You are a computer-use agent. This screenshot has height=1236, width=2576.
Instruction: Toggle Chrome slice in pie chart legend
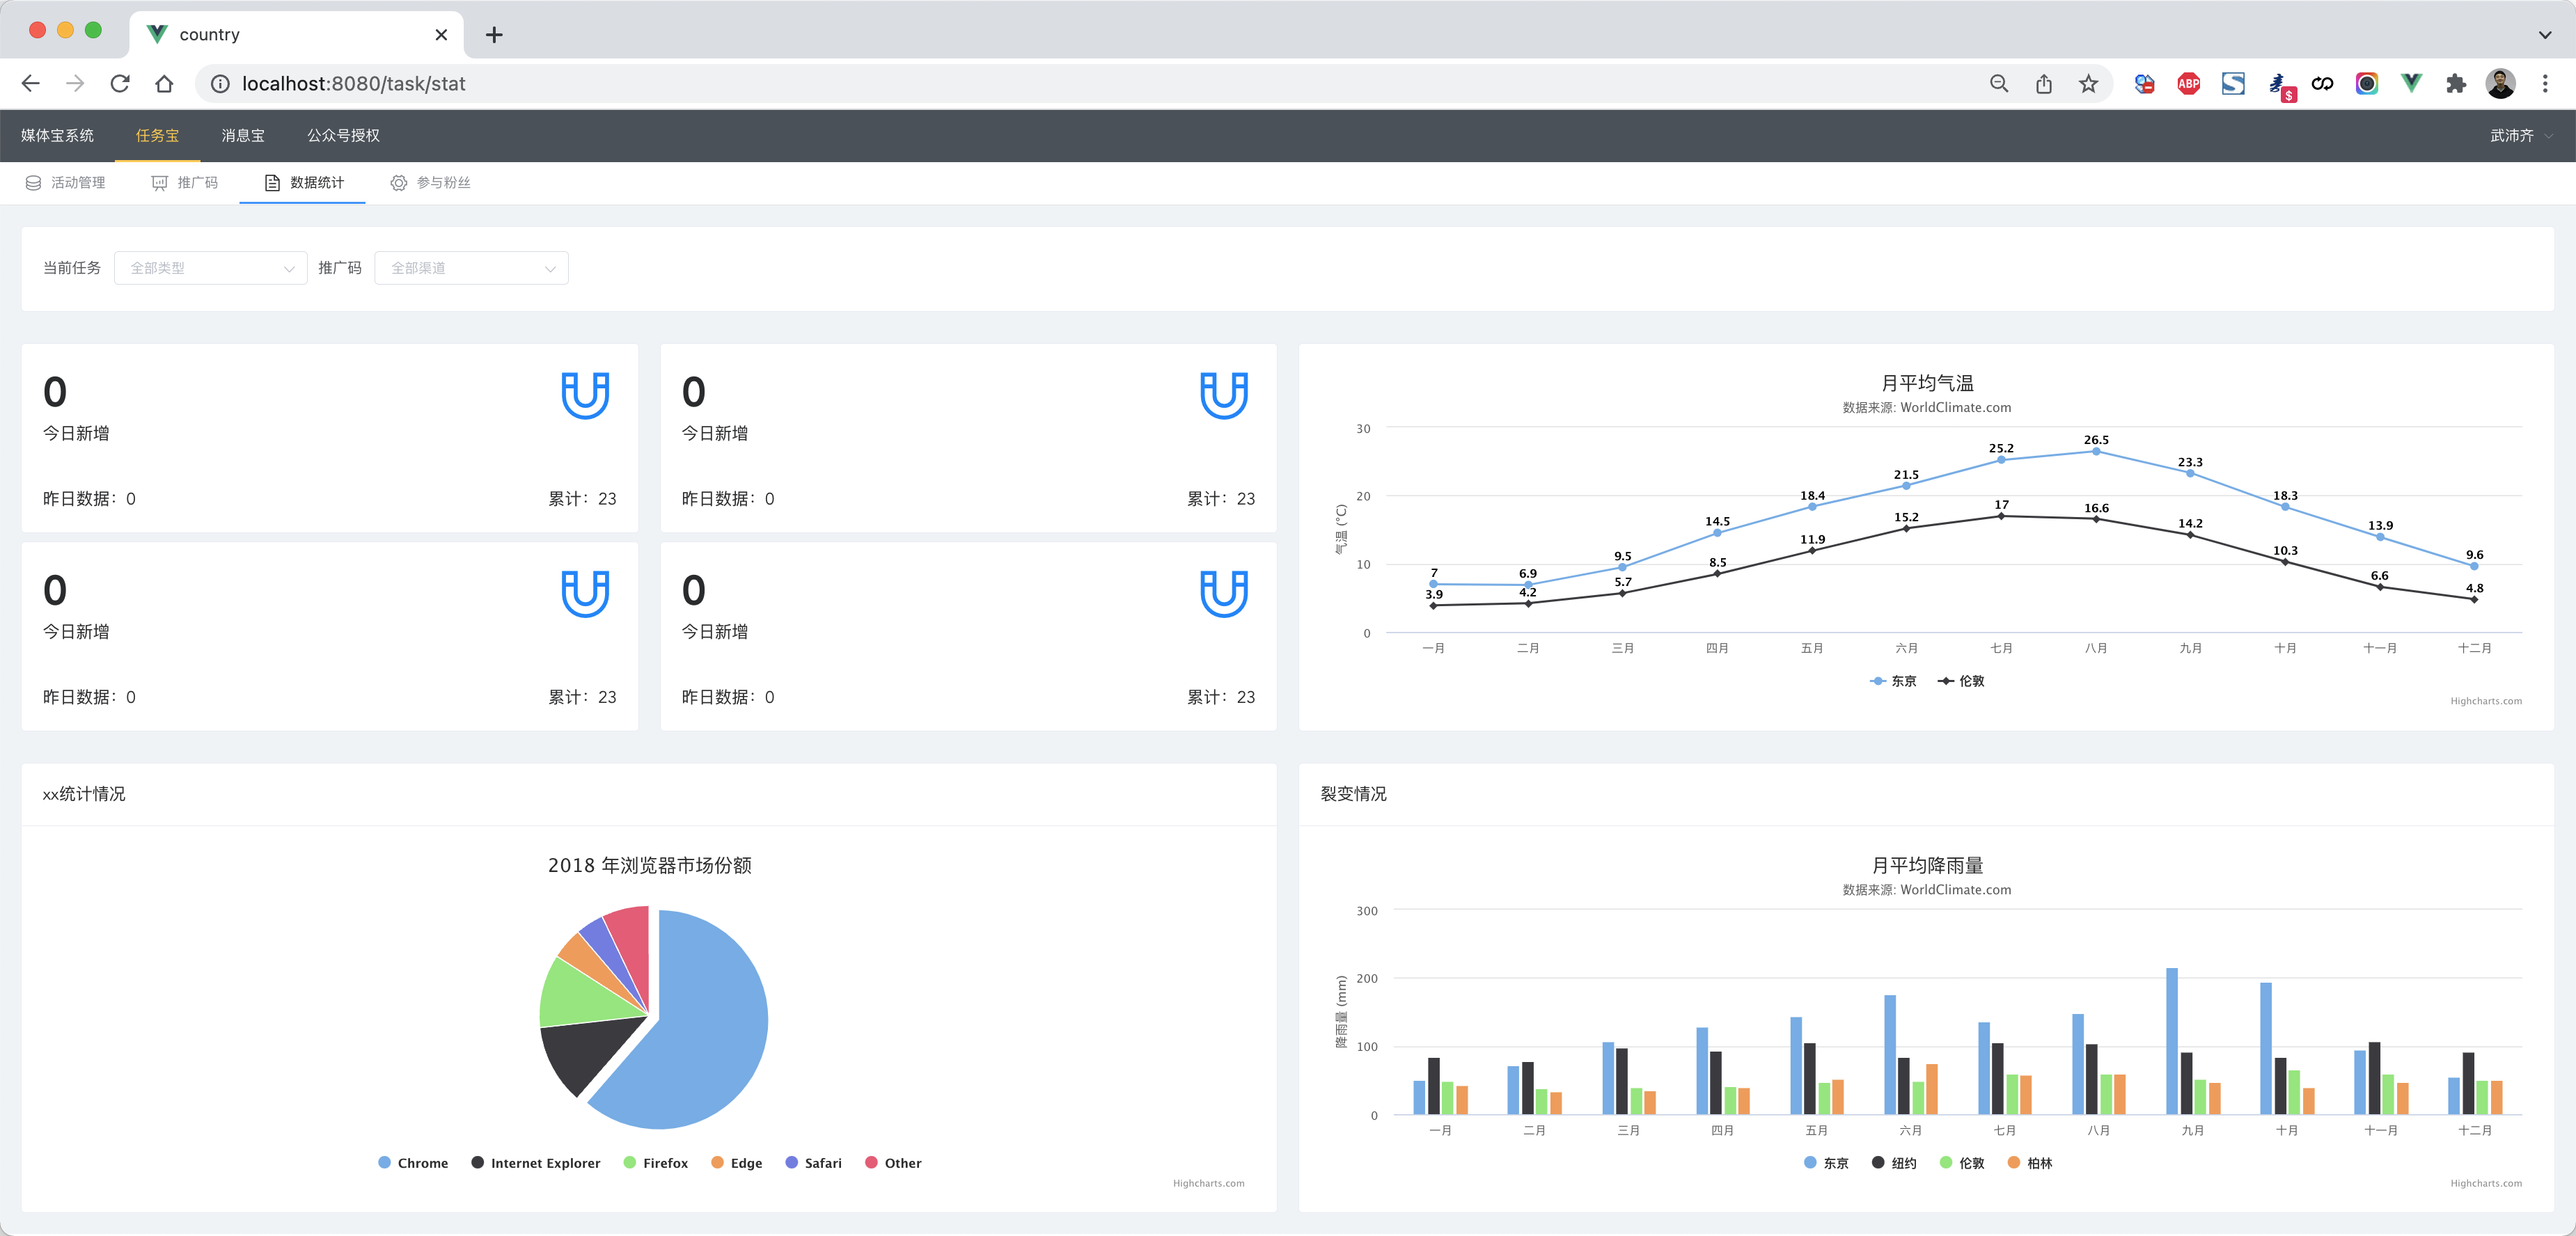point(413,1163)
